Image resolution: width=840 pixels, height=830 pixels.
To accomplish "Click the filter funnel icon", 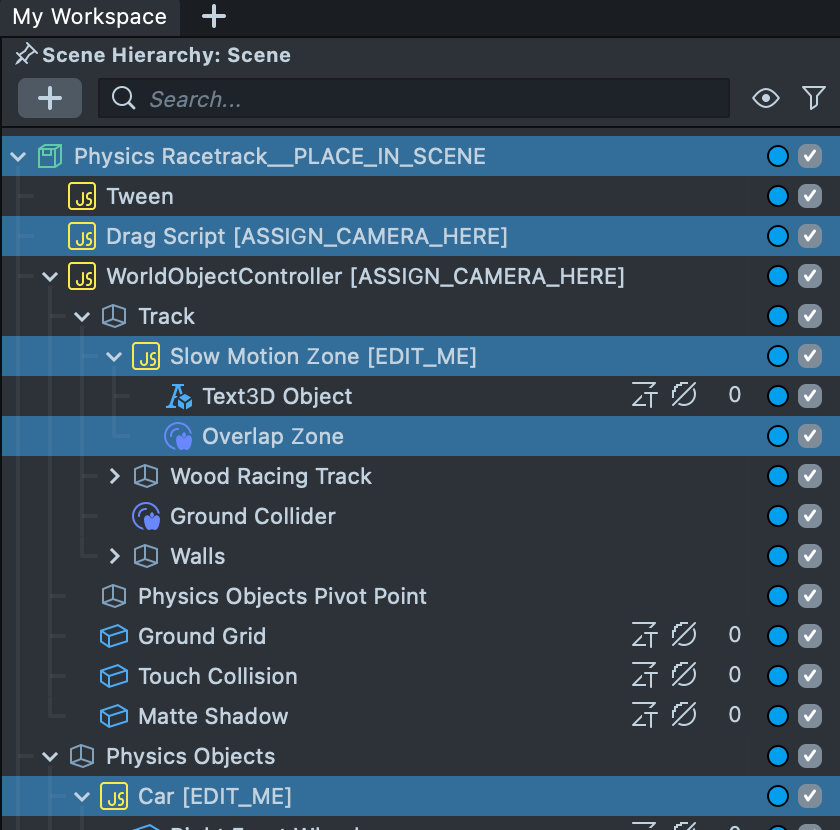I will point(814,98).
